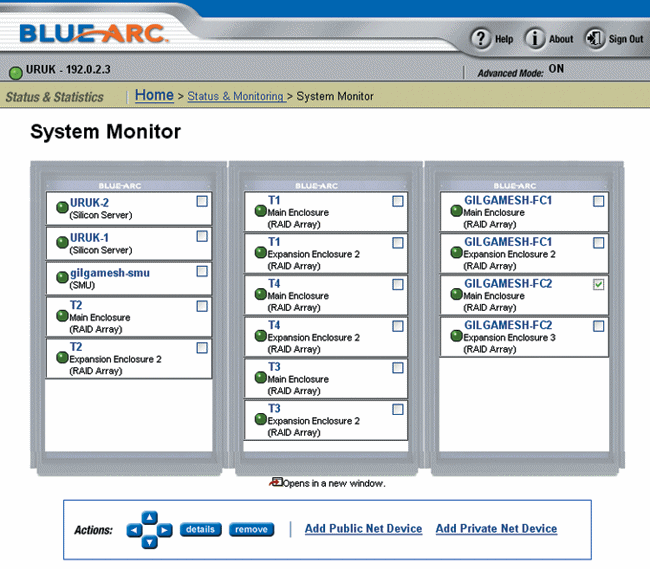Image resolution: width=650 pixels, height=569 pixels.
Task: Click the opens-in-new-window legend icon
Action: click(276, 482)
